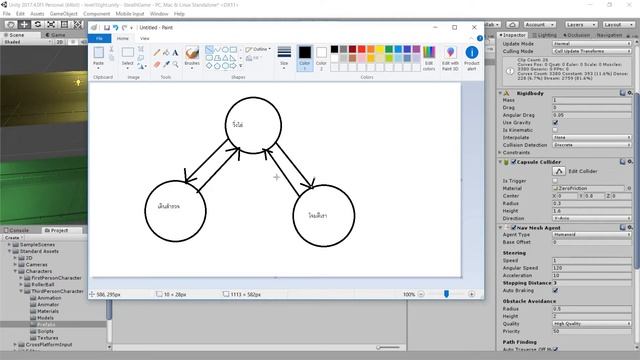Pick red swatch in Paint palette

[362, 49]
